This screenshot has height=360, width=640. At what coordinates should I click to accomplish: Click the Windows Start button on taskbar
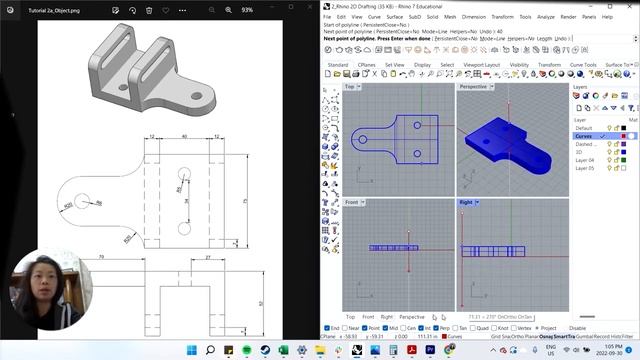click(191, 350)
